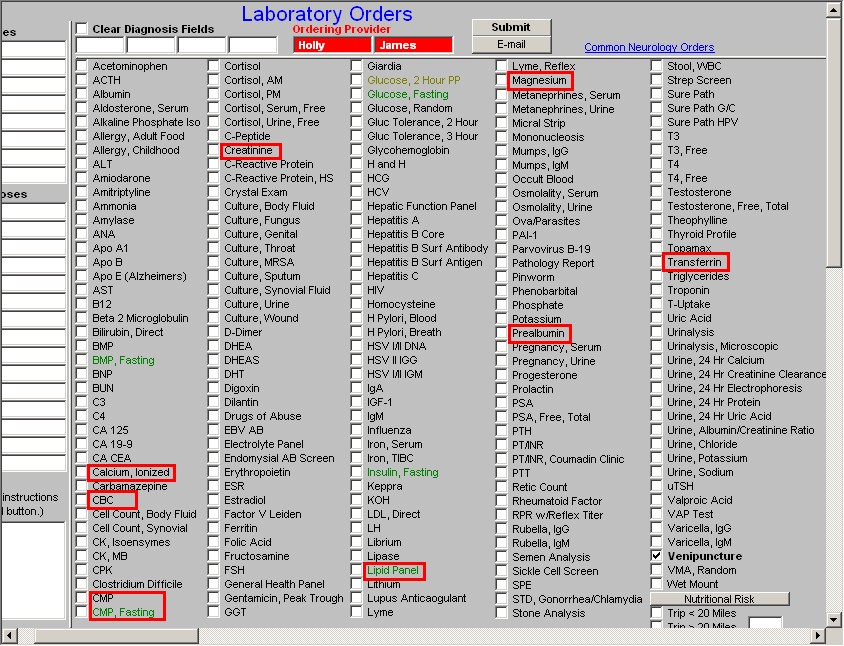This screenshot has width=844, height=646.
Task: Check the Lipase box
Action: click(x=356, y=556)
